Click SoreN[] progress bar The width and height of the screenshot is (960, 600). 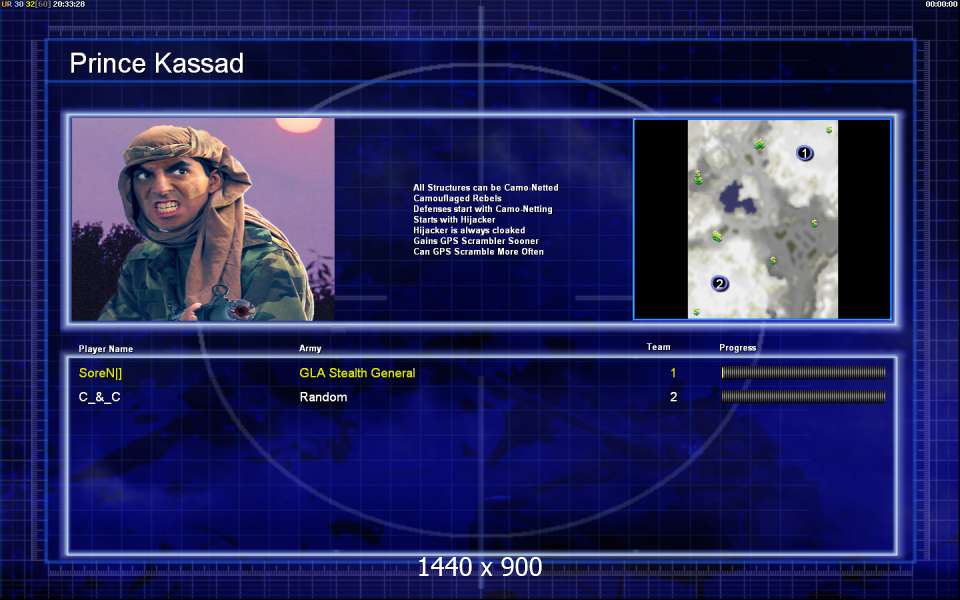click(x=803, y=372)
